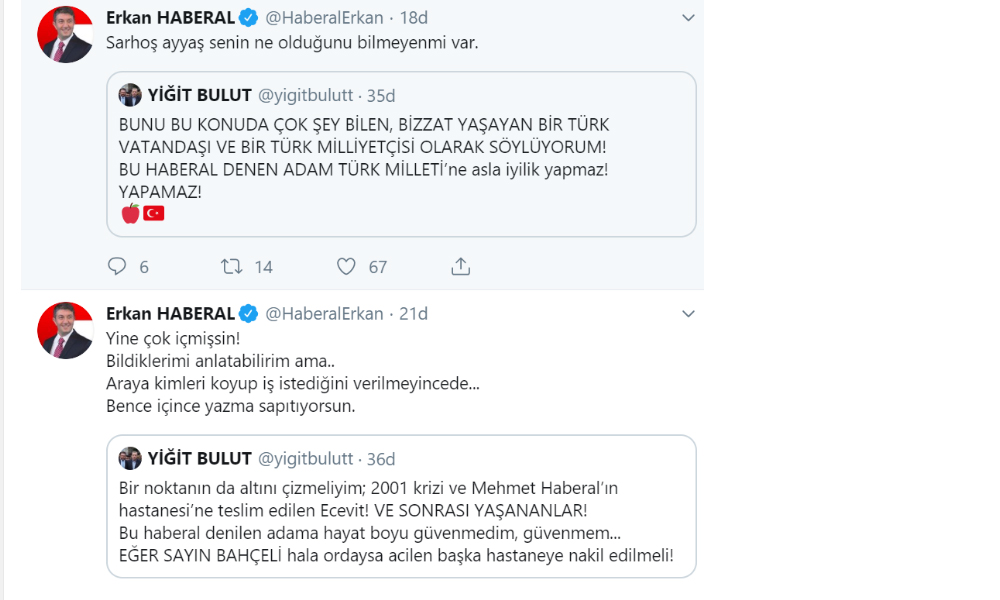Expand the options chevron on the 21d tweet
1000x600 pixels.
[687, 314]
